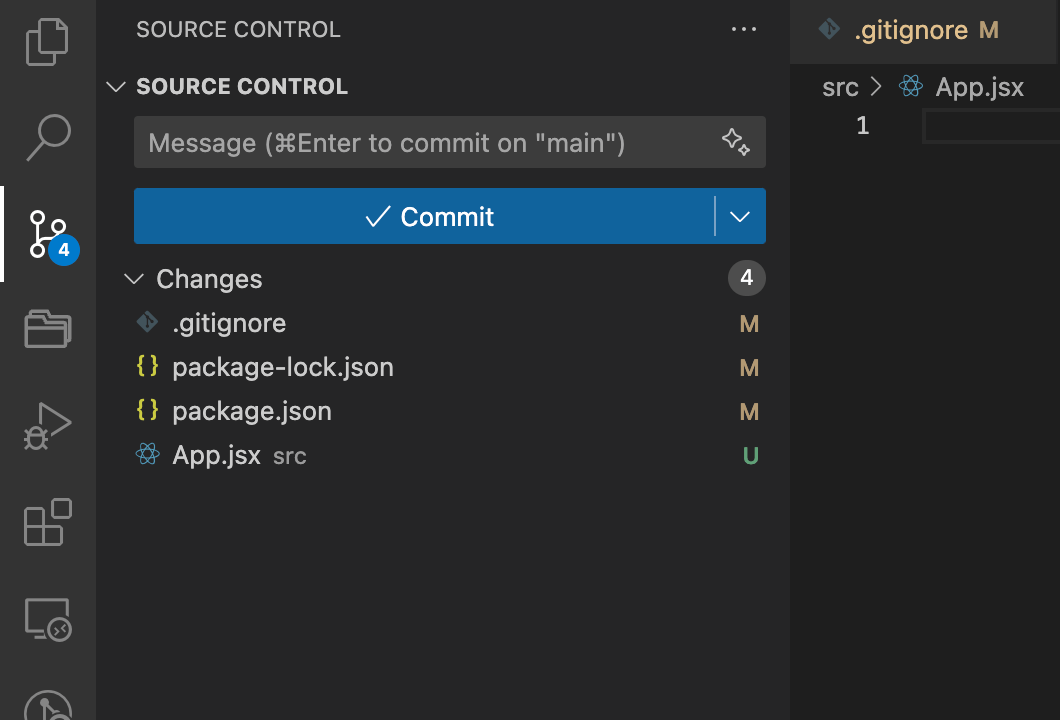Open App.jsx from the Changes list
Image resolution: width=1060 pixels, height=720 pixels.
point(215,455)
